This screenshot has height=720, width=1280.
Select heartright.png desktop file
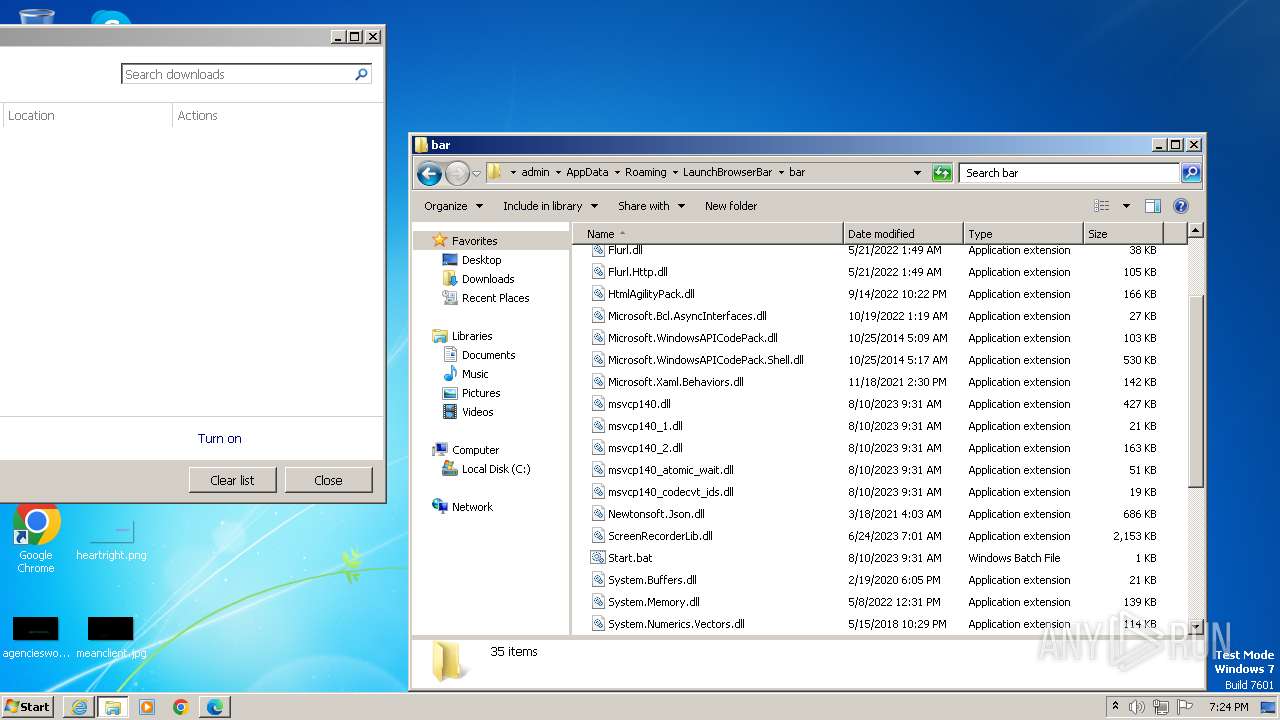point(111,540)
